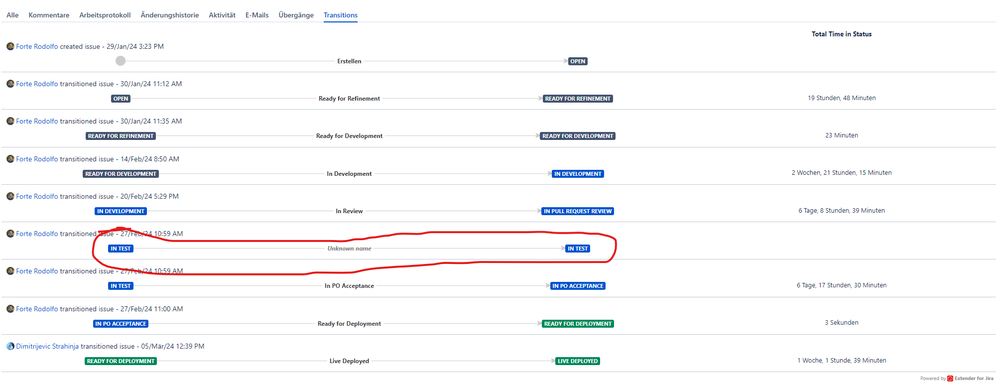Image resolution: width=998 pixels, height=386 pixels.
Task: Open the Extender for Jira link
Action: [x=974, y=378]
